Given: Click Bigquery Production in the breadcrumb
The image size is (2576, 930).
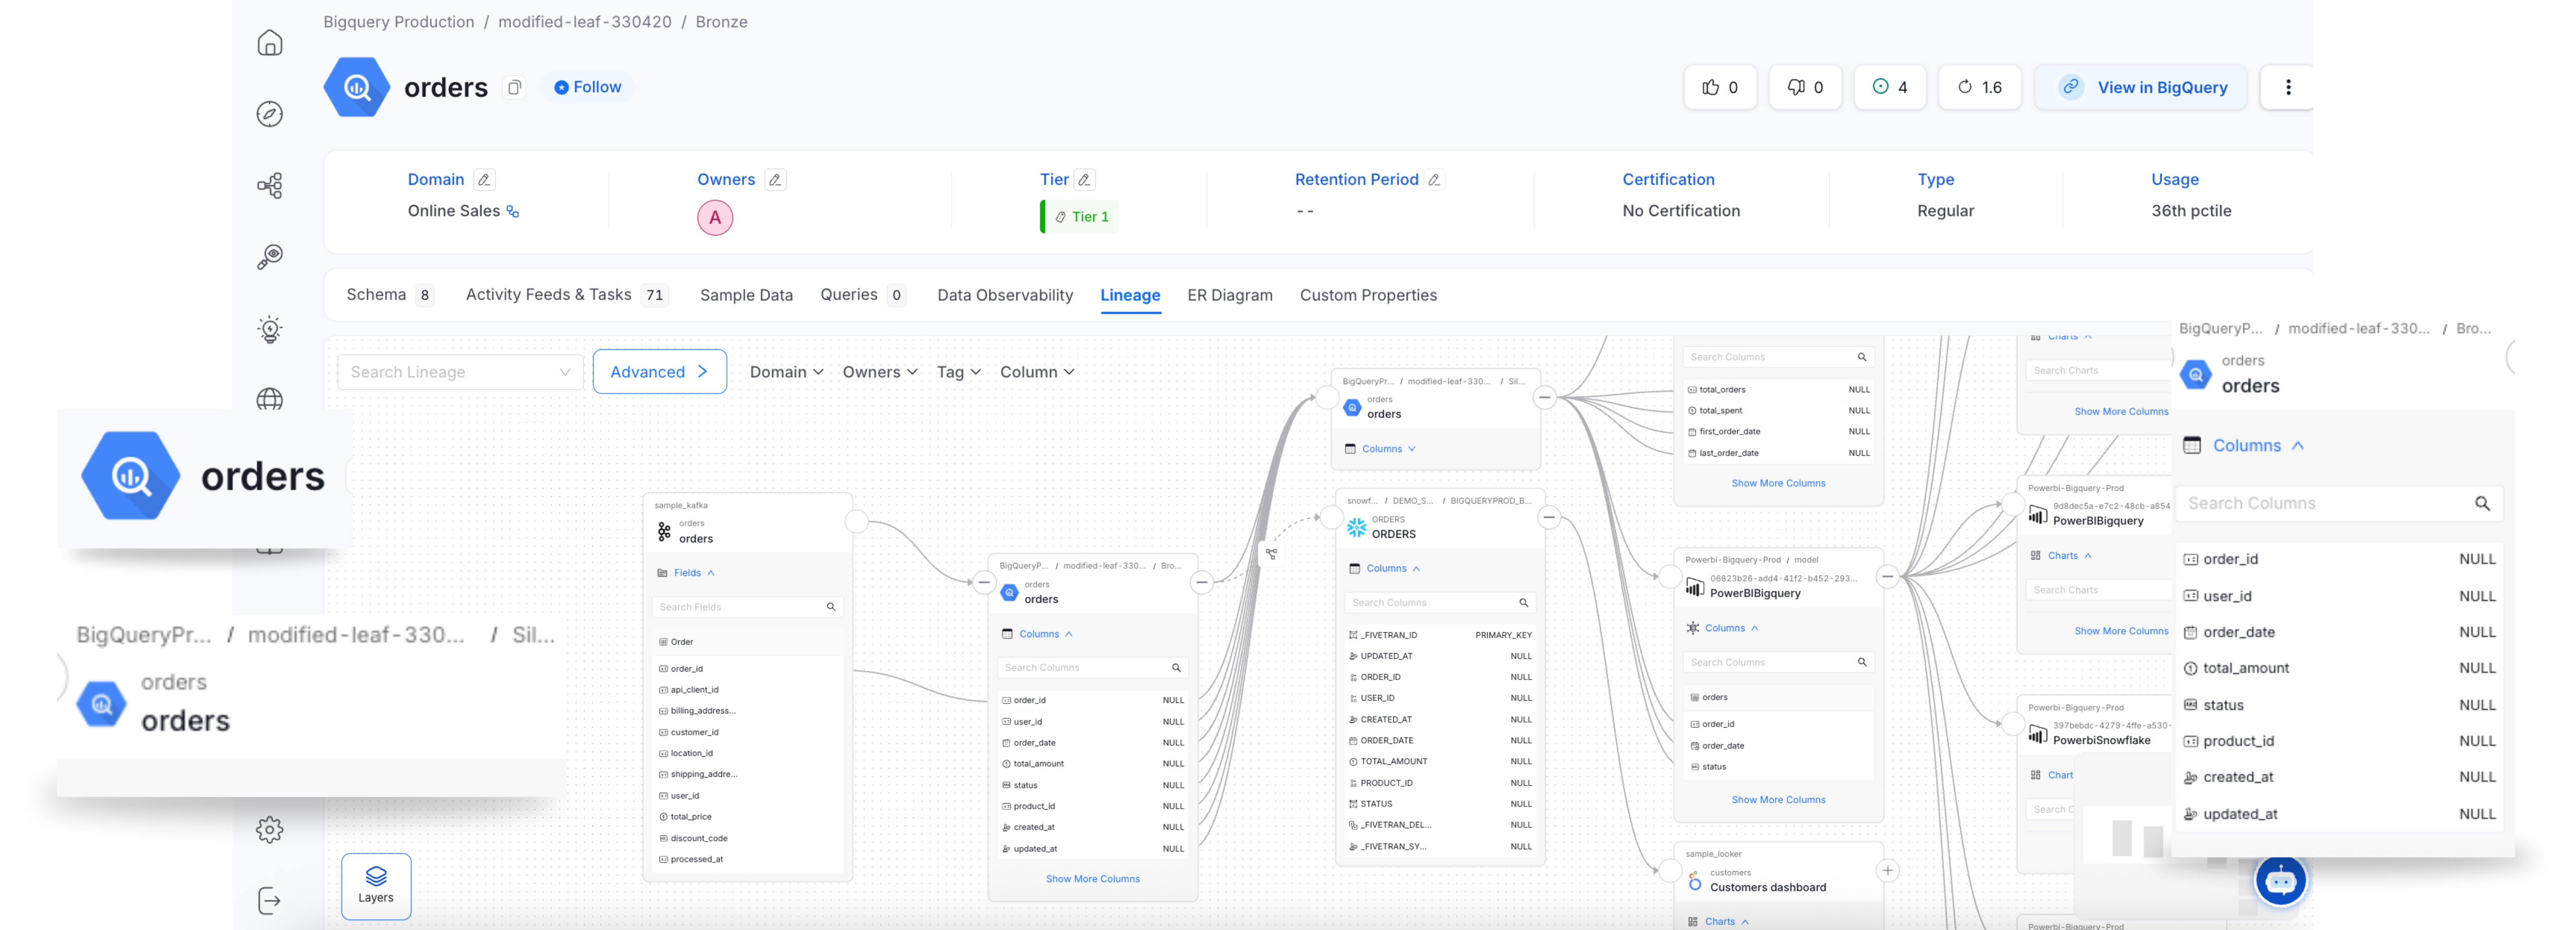Looking at the screenshot, I should tap(399, 22).
